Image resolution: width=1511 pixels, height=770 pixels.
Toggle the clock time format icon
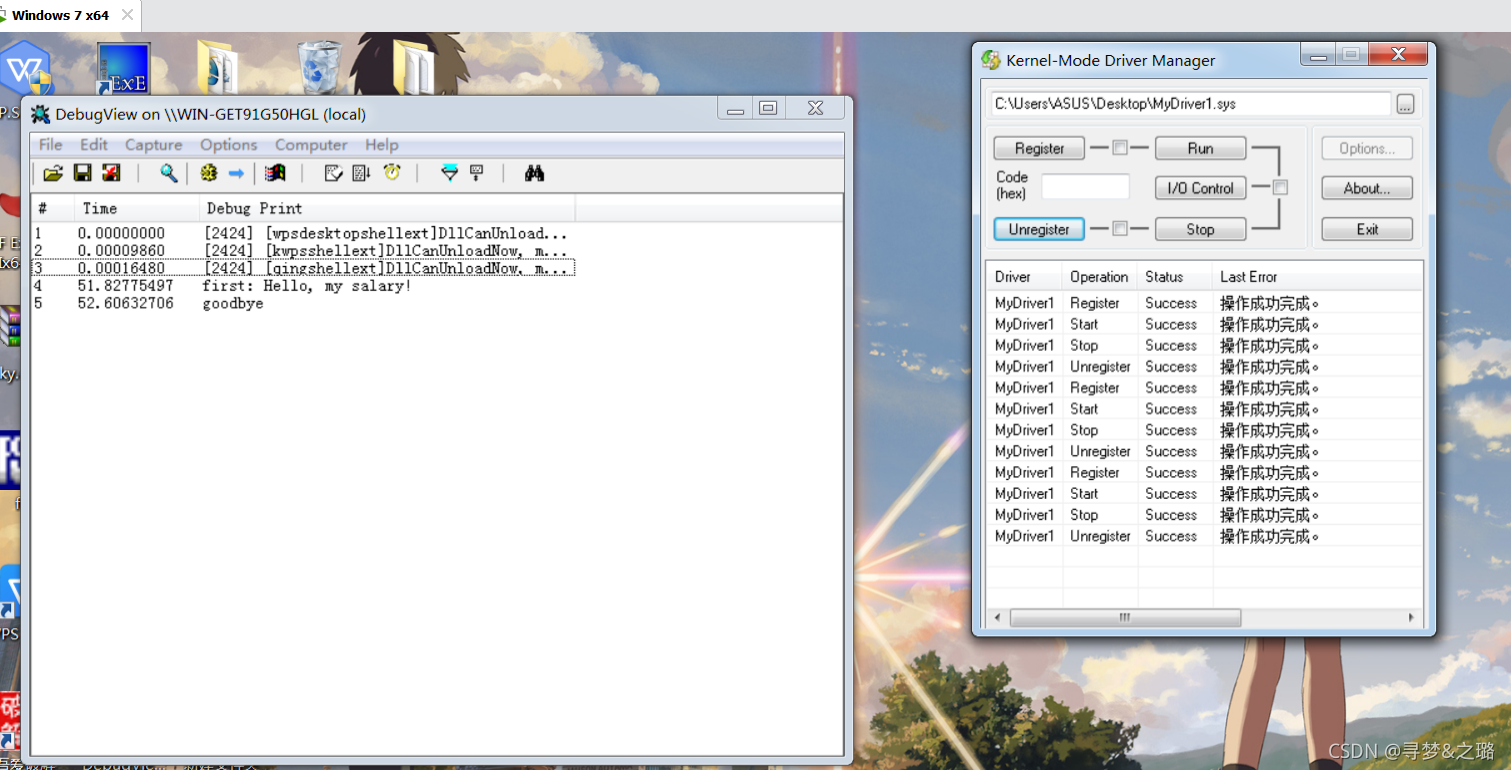coord(392,173)
